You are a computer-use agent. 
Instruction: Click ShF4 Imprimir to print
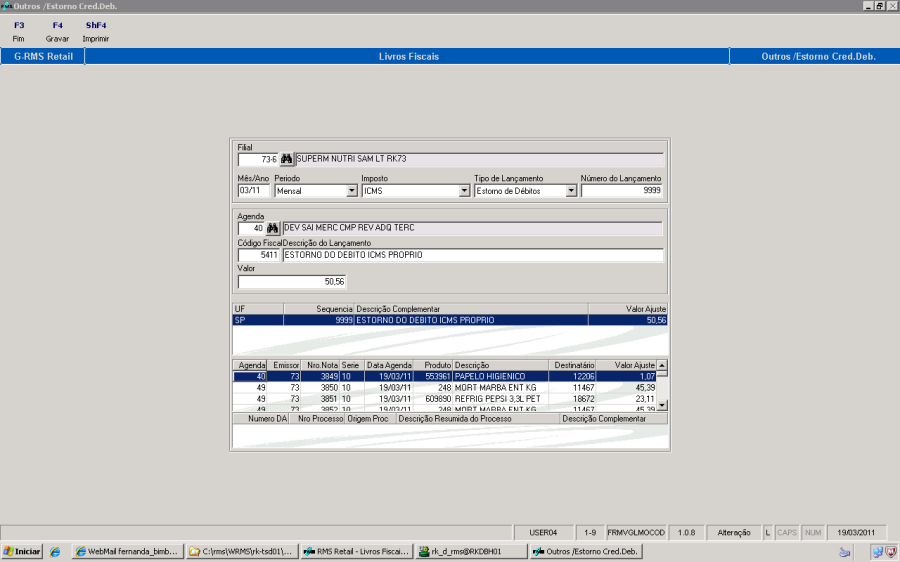[x=96, y=31]
